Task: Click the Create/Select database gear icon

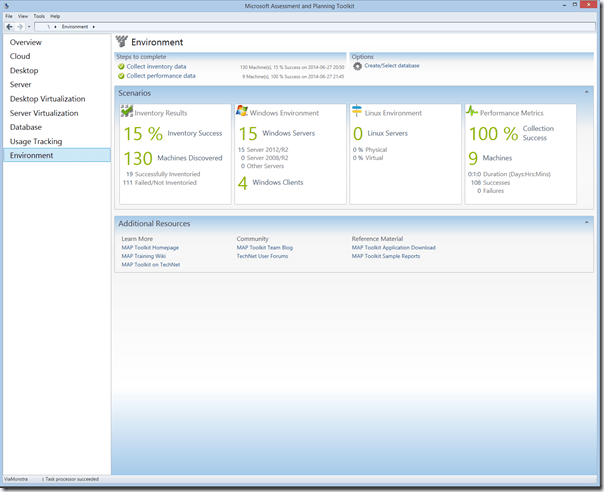Action: coord(357,66)
